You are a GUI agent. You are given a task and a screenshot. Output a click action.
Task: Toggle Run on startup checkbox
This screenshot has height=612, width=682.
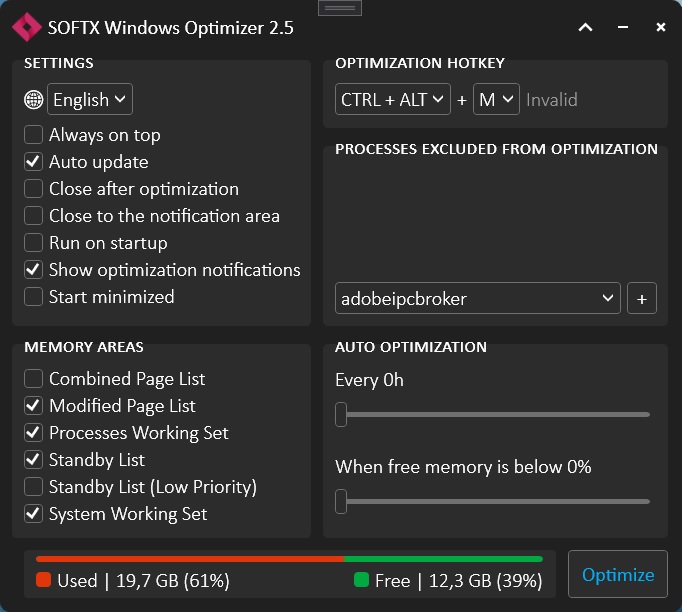34,243
